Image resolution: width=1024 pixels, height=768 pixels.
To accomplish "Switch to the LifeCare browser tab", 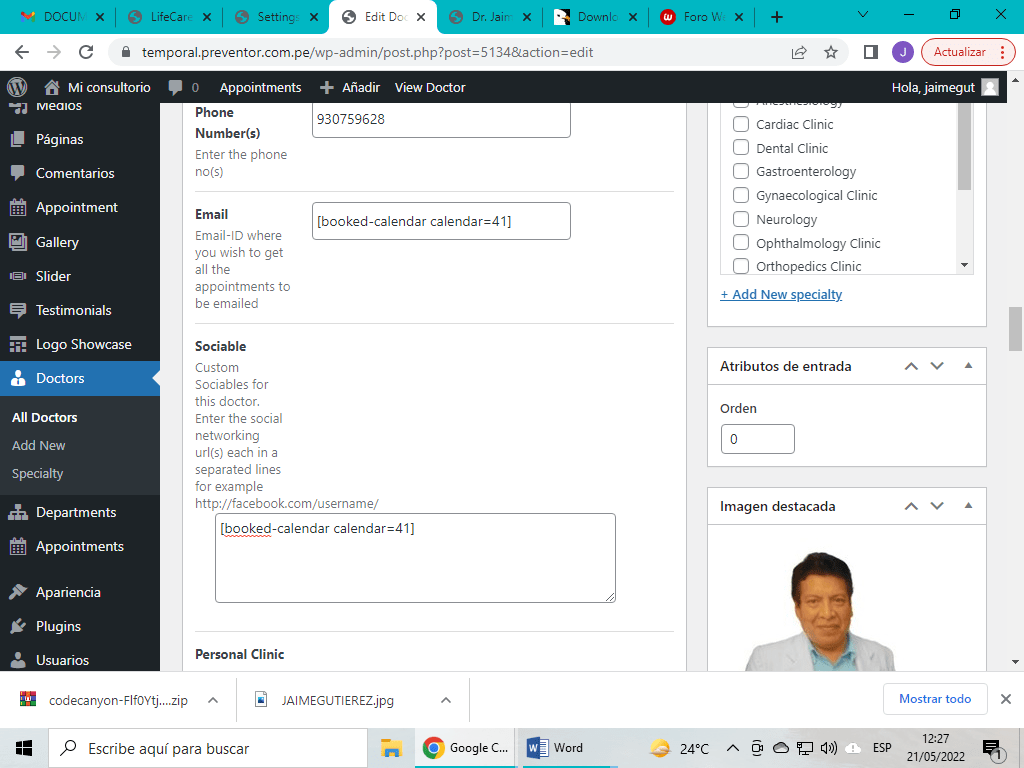I will (170, 17).
